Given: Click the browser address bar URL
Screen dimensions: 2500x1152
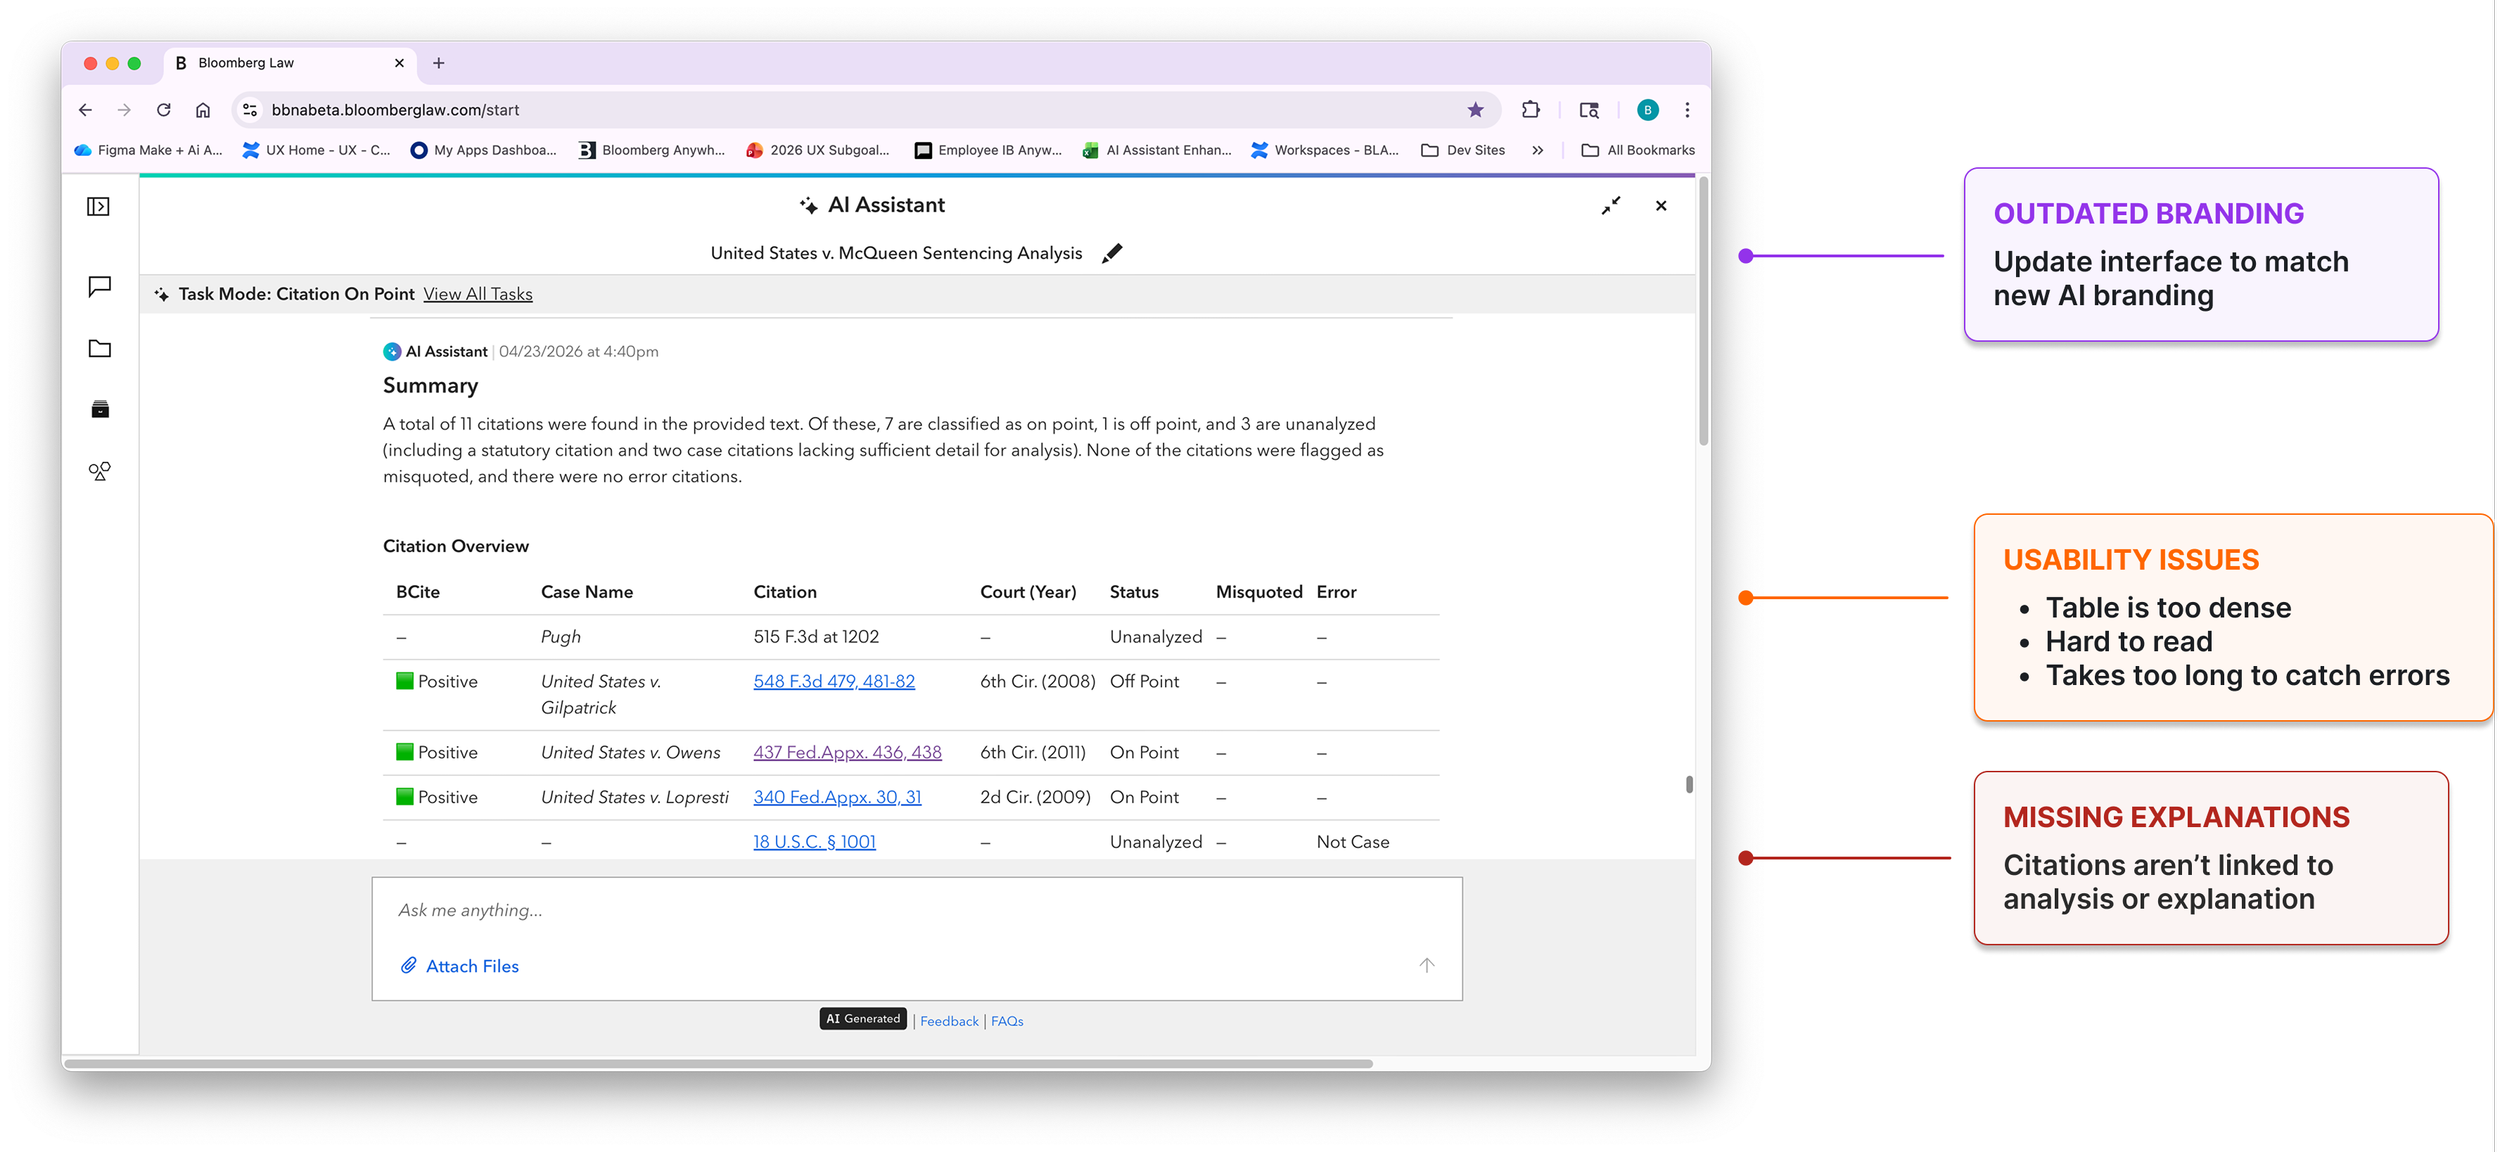Looking at the screenshot, I should [395, 110].
